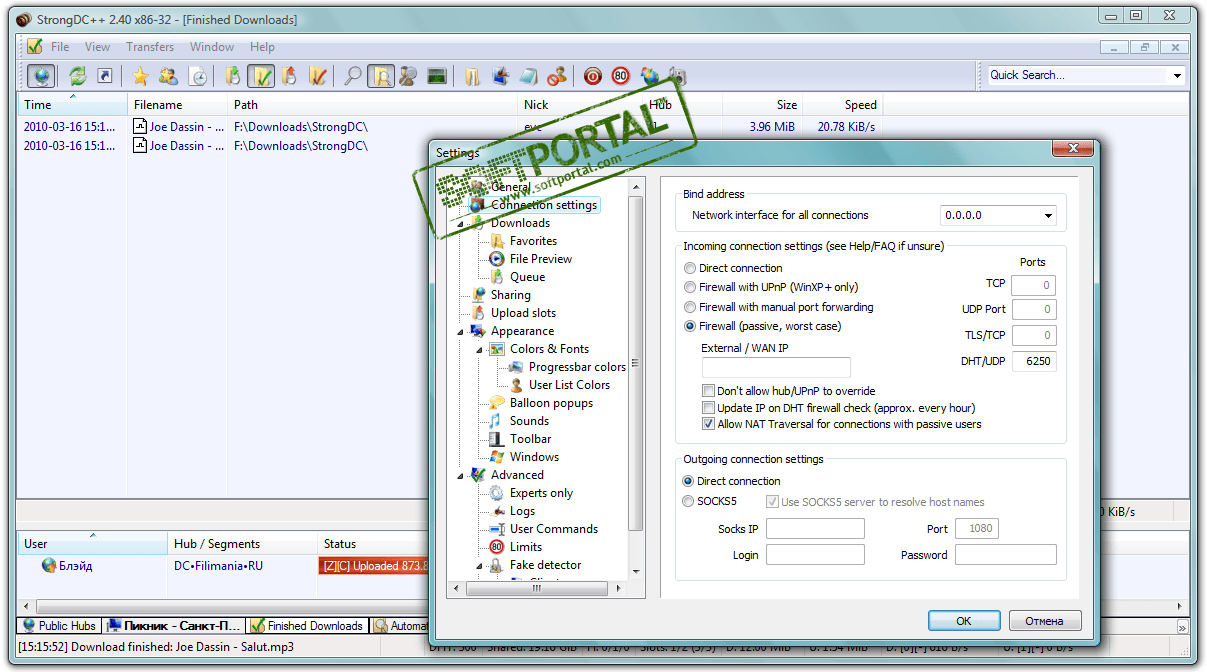Sort the list by the Filename column
Image resolution: width=1207 pixels, height=672 pixels.
(178, 104)
